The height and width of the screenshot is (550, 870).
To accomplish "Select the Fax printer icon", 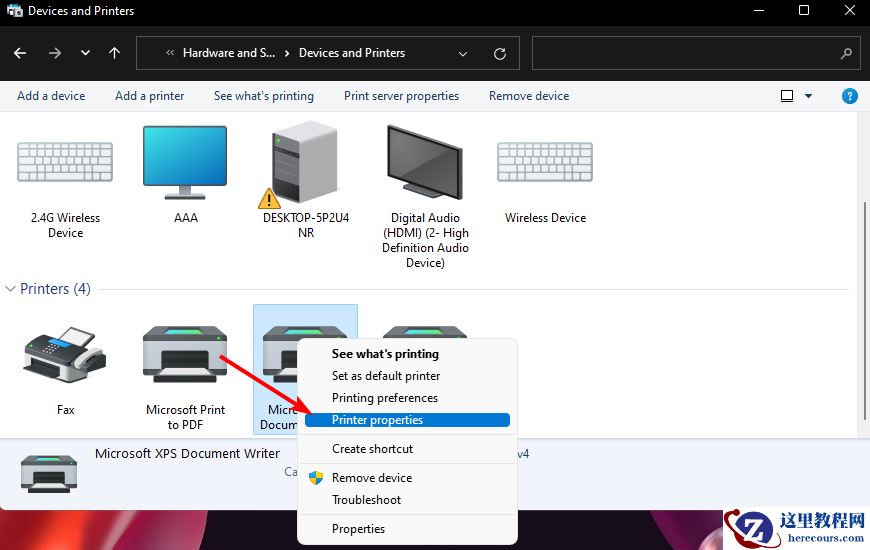I will 65,355.
